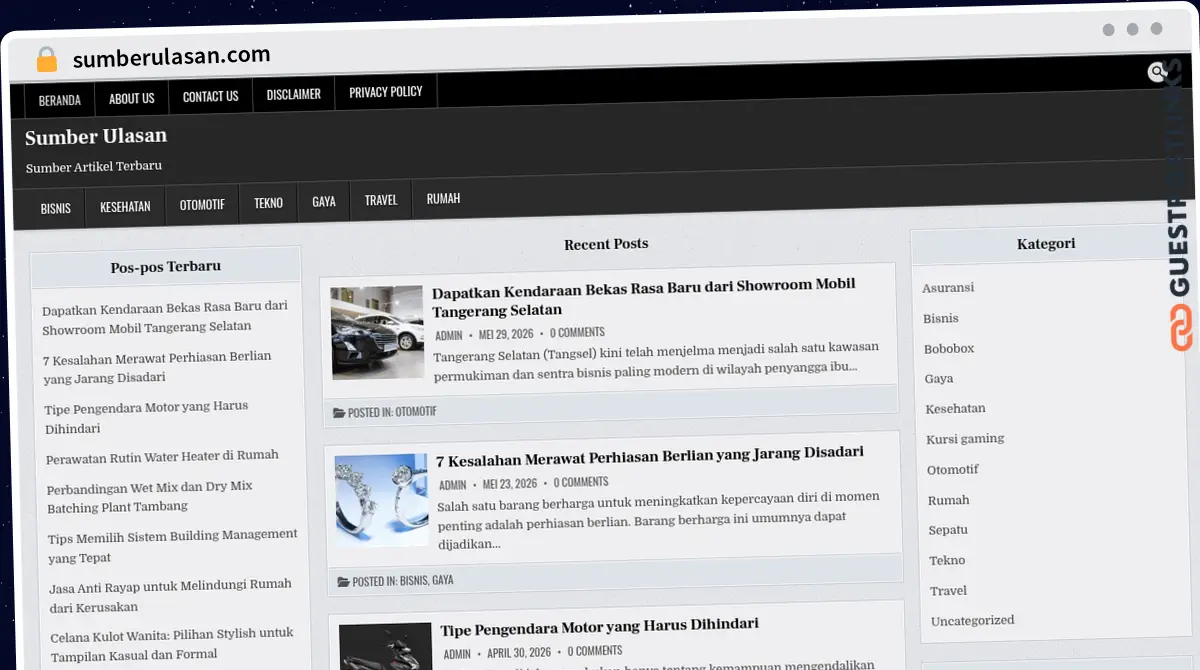Open sidebar link 7 Kesalahan Merawat Perhiasan
Viewport: 1200px width, 670px height.
pos(157,367)
